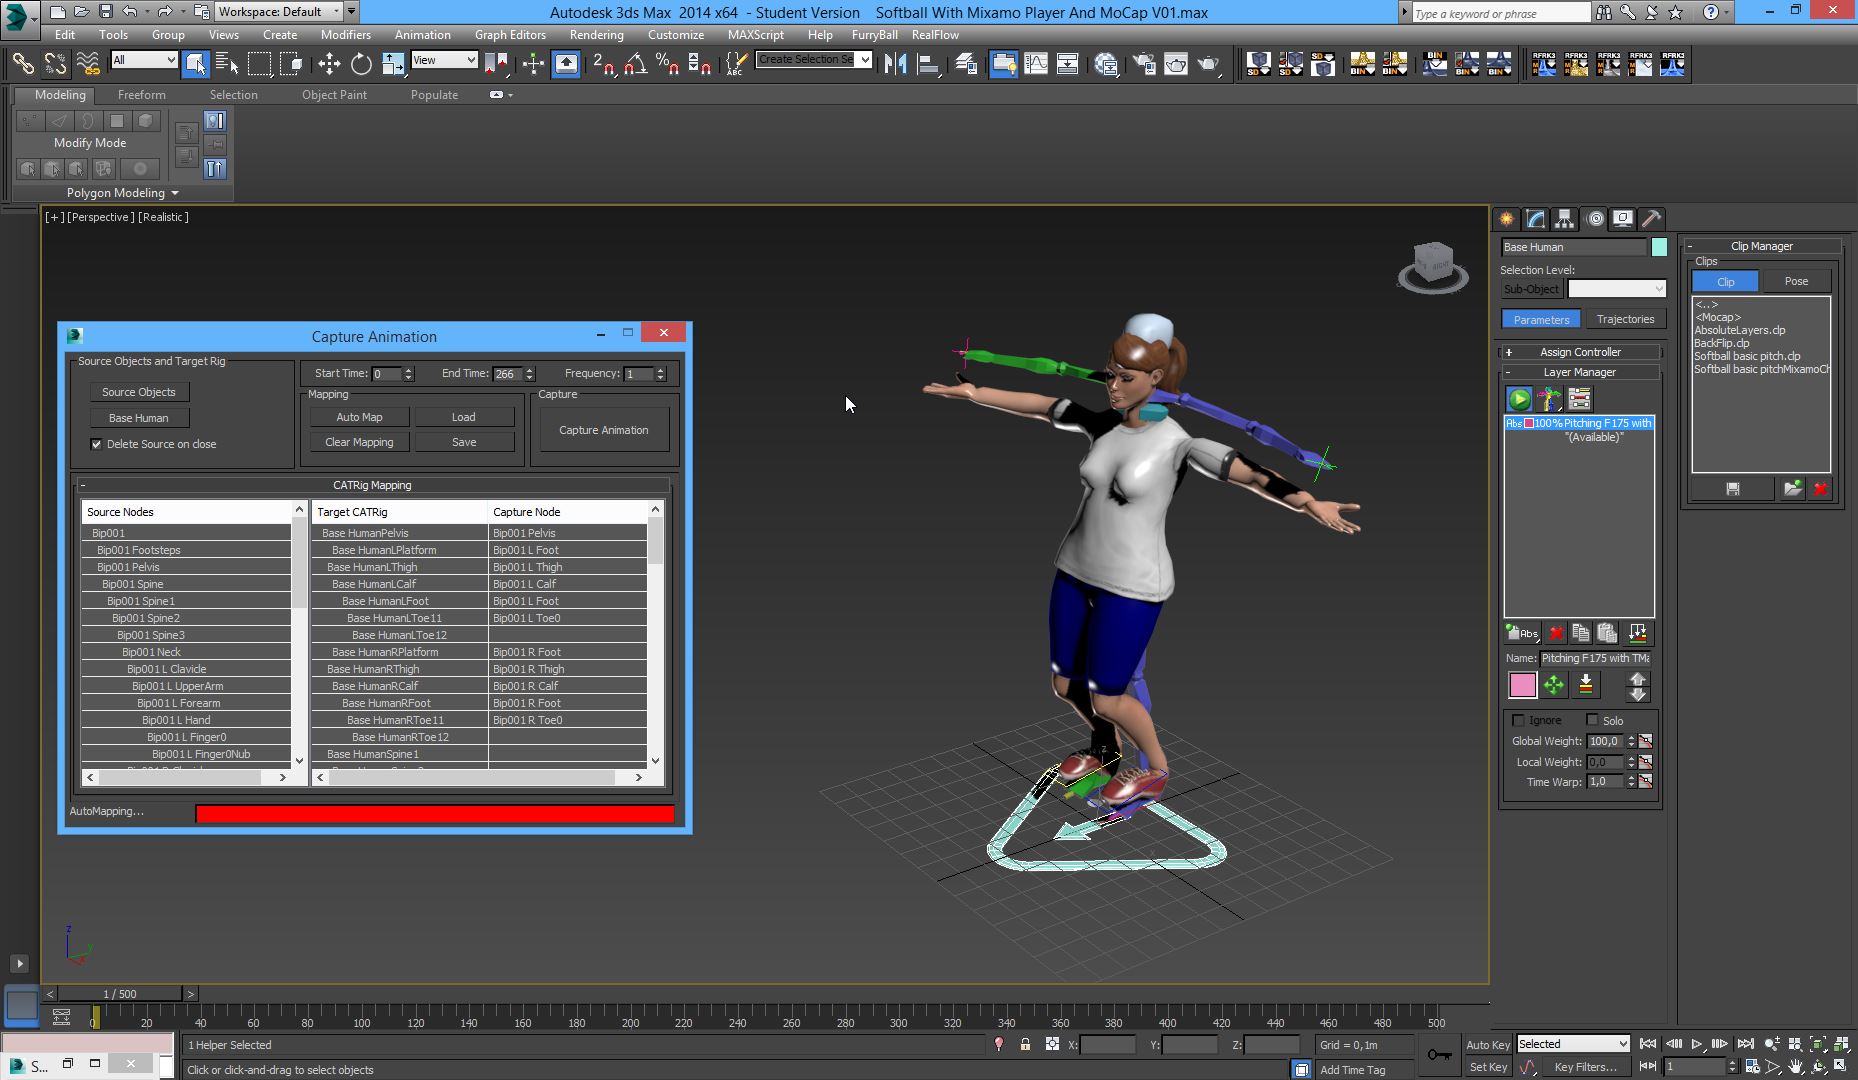
Task: Expand the Assign Controller rollout
Action: (1580, 352)
